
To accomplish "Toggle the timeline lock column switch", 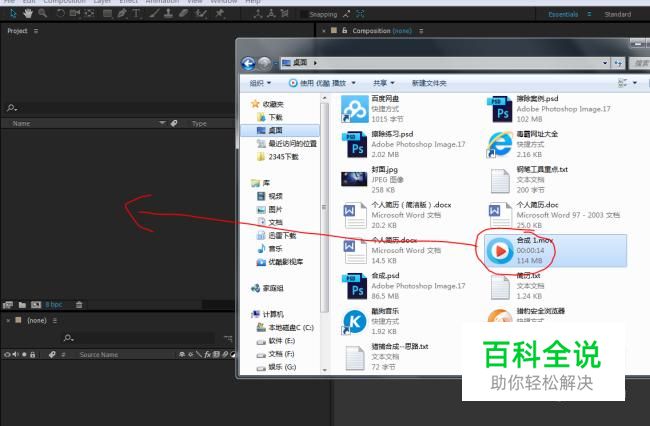I will (x=32, y=355).
